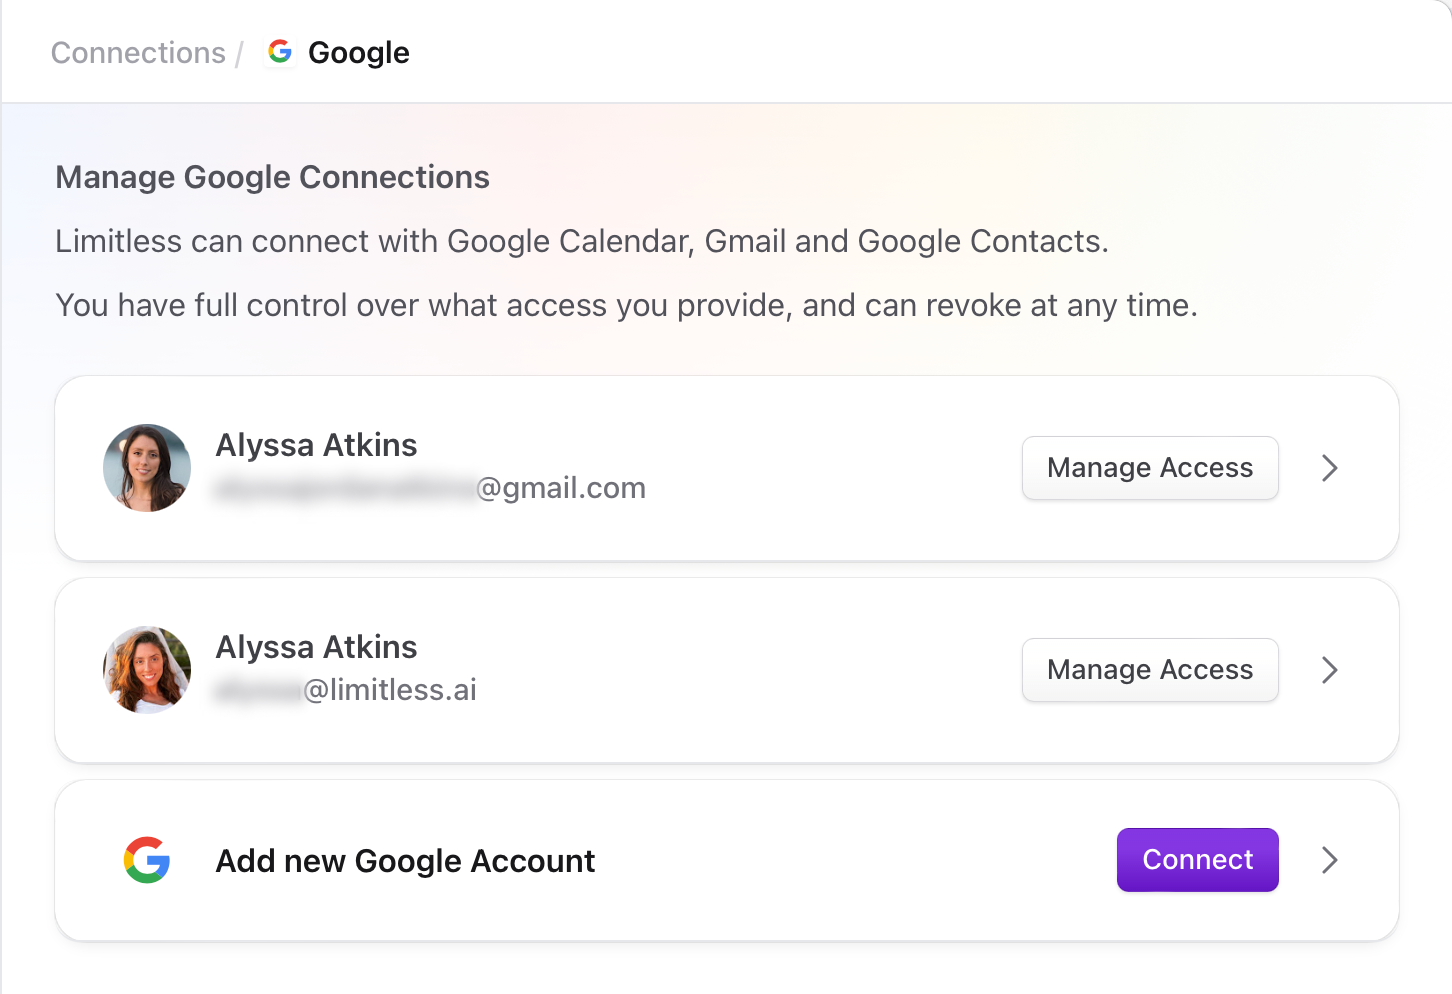Click the text about Google Calendar, Gmail and Contacts
The image size is (1452, 994).
coord(582,242)
